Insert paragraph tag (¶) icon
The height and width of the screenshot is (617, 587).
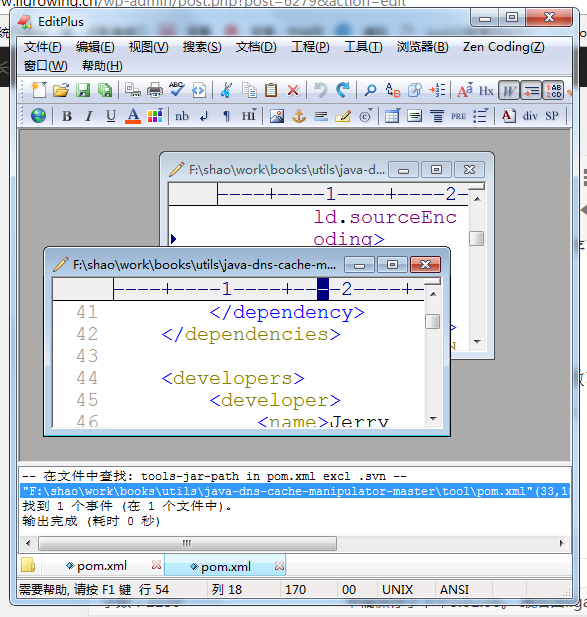[x=226, y=116]
